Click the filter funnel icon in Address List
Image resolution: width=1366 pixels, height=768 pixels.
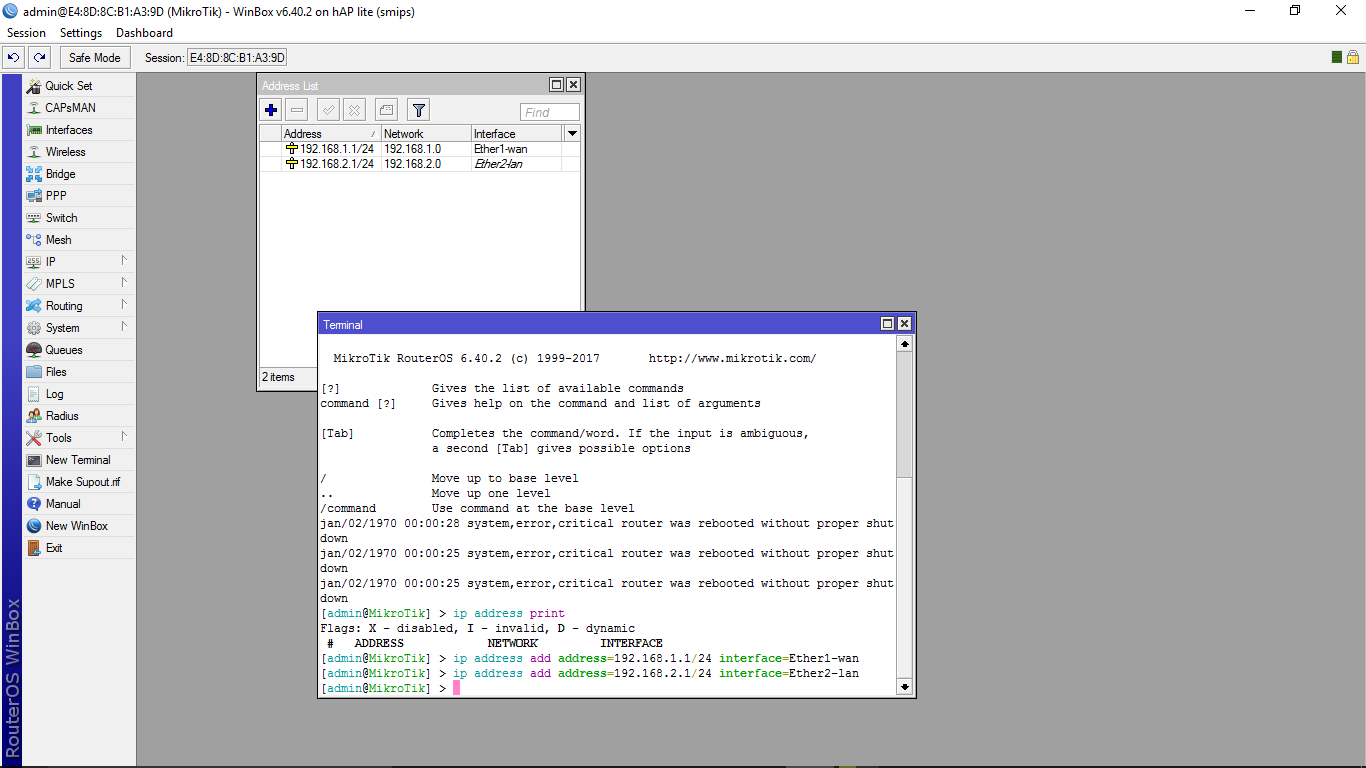pyautogui.click(x=419, y=110)
